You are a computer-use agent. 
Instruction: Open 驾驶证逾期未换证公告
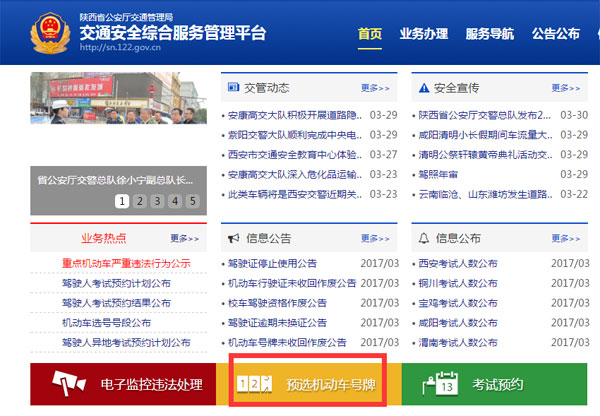click(x=277, y=323)
